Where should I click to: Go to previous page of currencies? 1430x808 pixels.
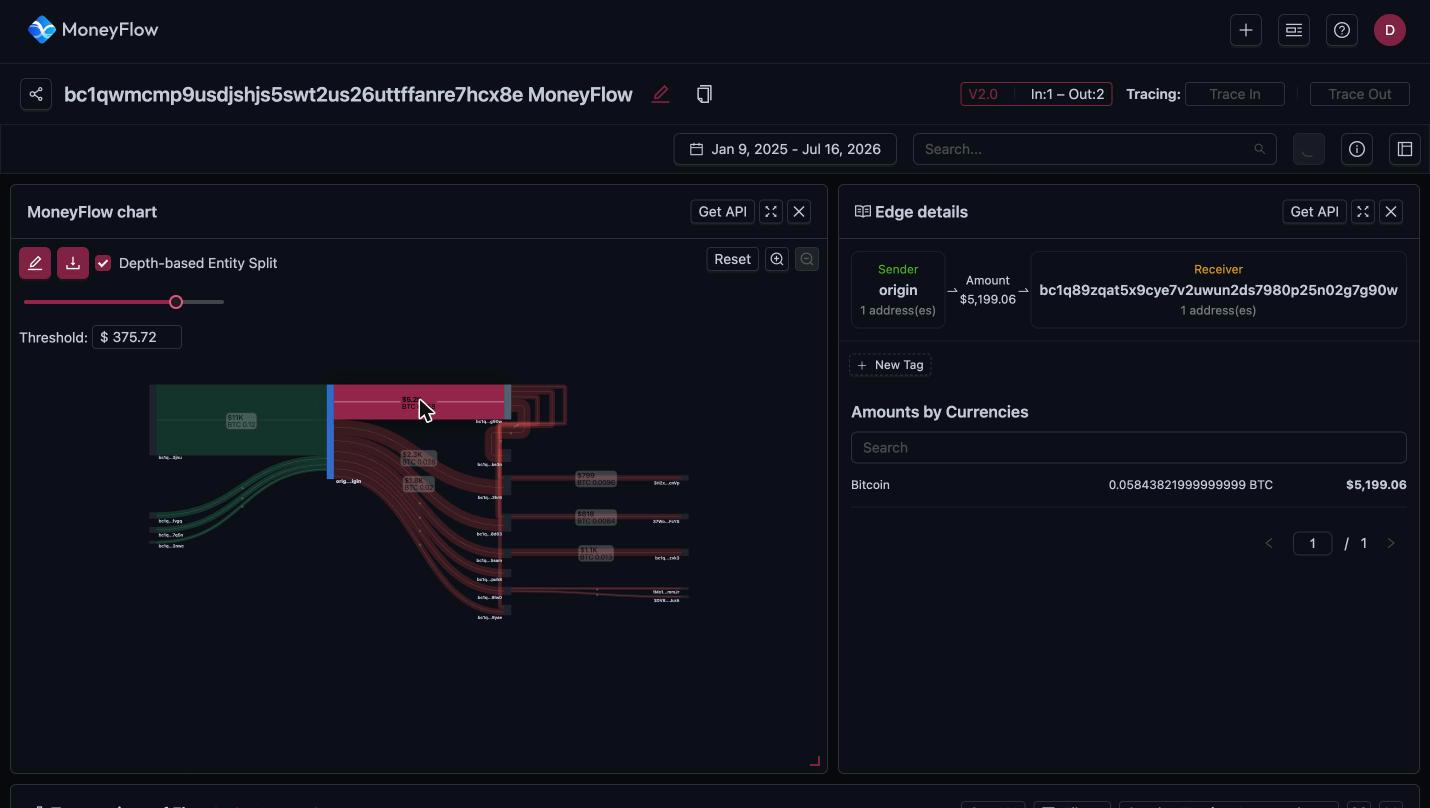tap(1269, 543)
